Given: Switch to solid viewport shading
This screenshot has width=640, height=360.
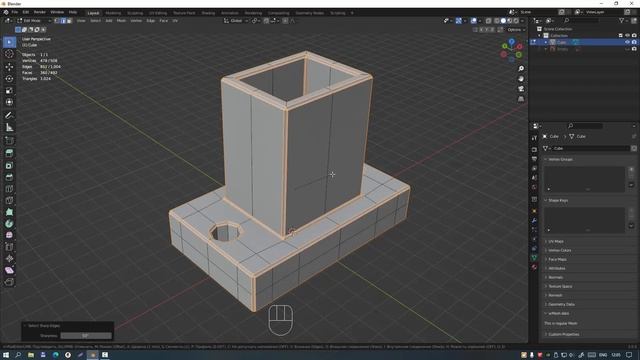Looking at the screenshot, I should 503,20.
